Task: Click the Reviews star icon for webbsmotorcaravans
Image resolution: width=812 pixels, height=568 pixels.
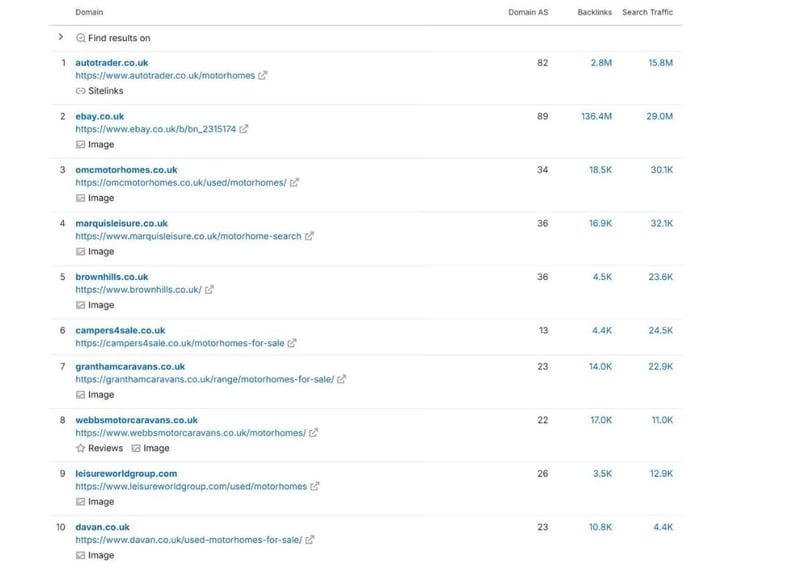Action: click(x=80, y=448)
